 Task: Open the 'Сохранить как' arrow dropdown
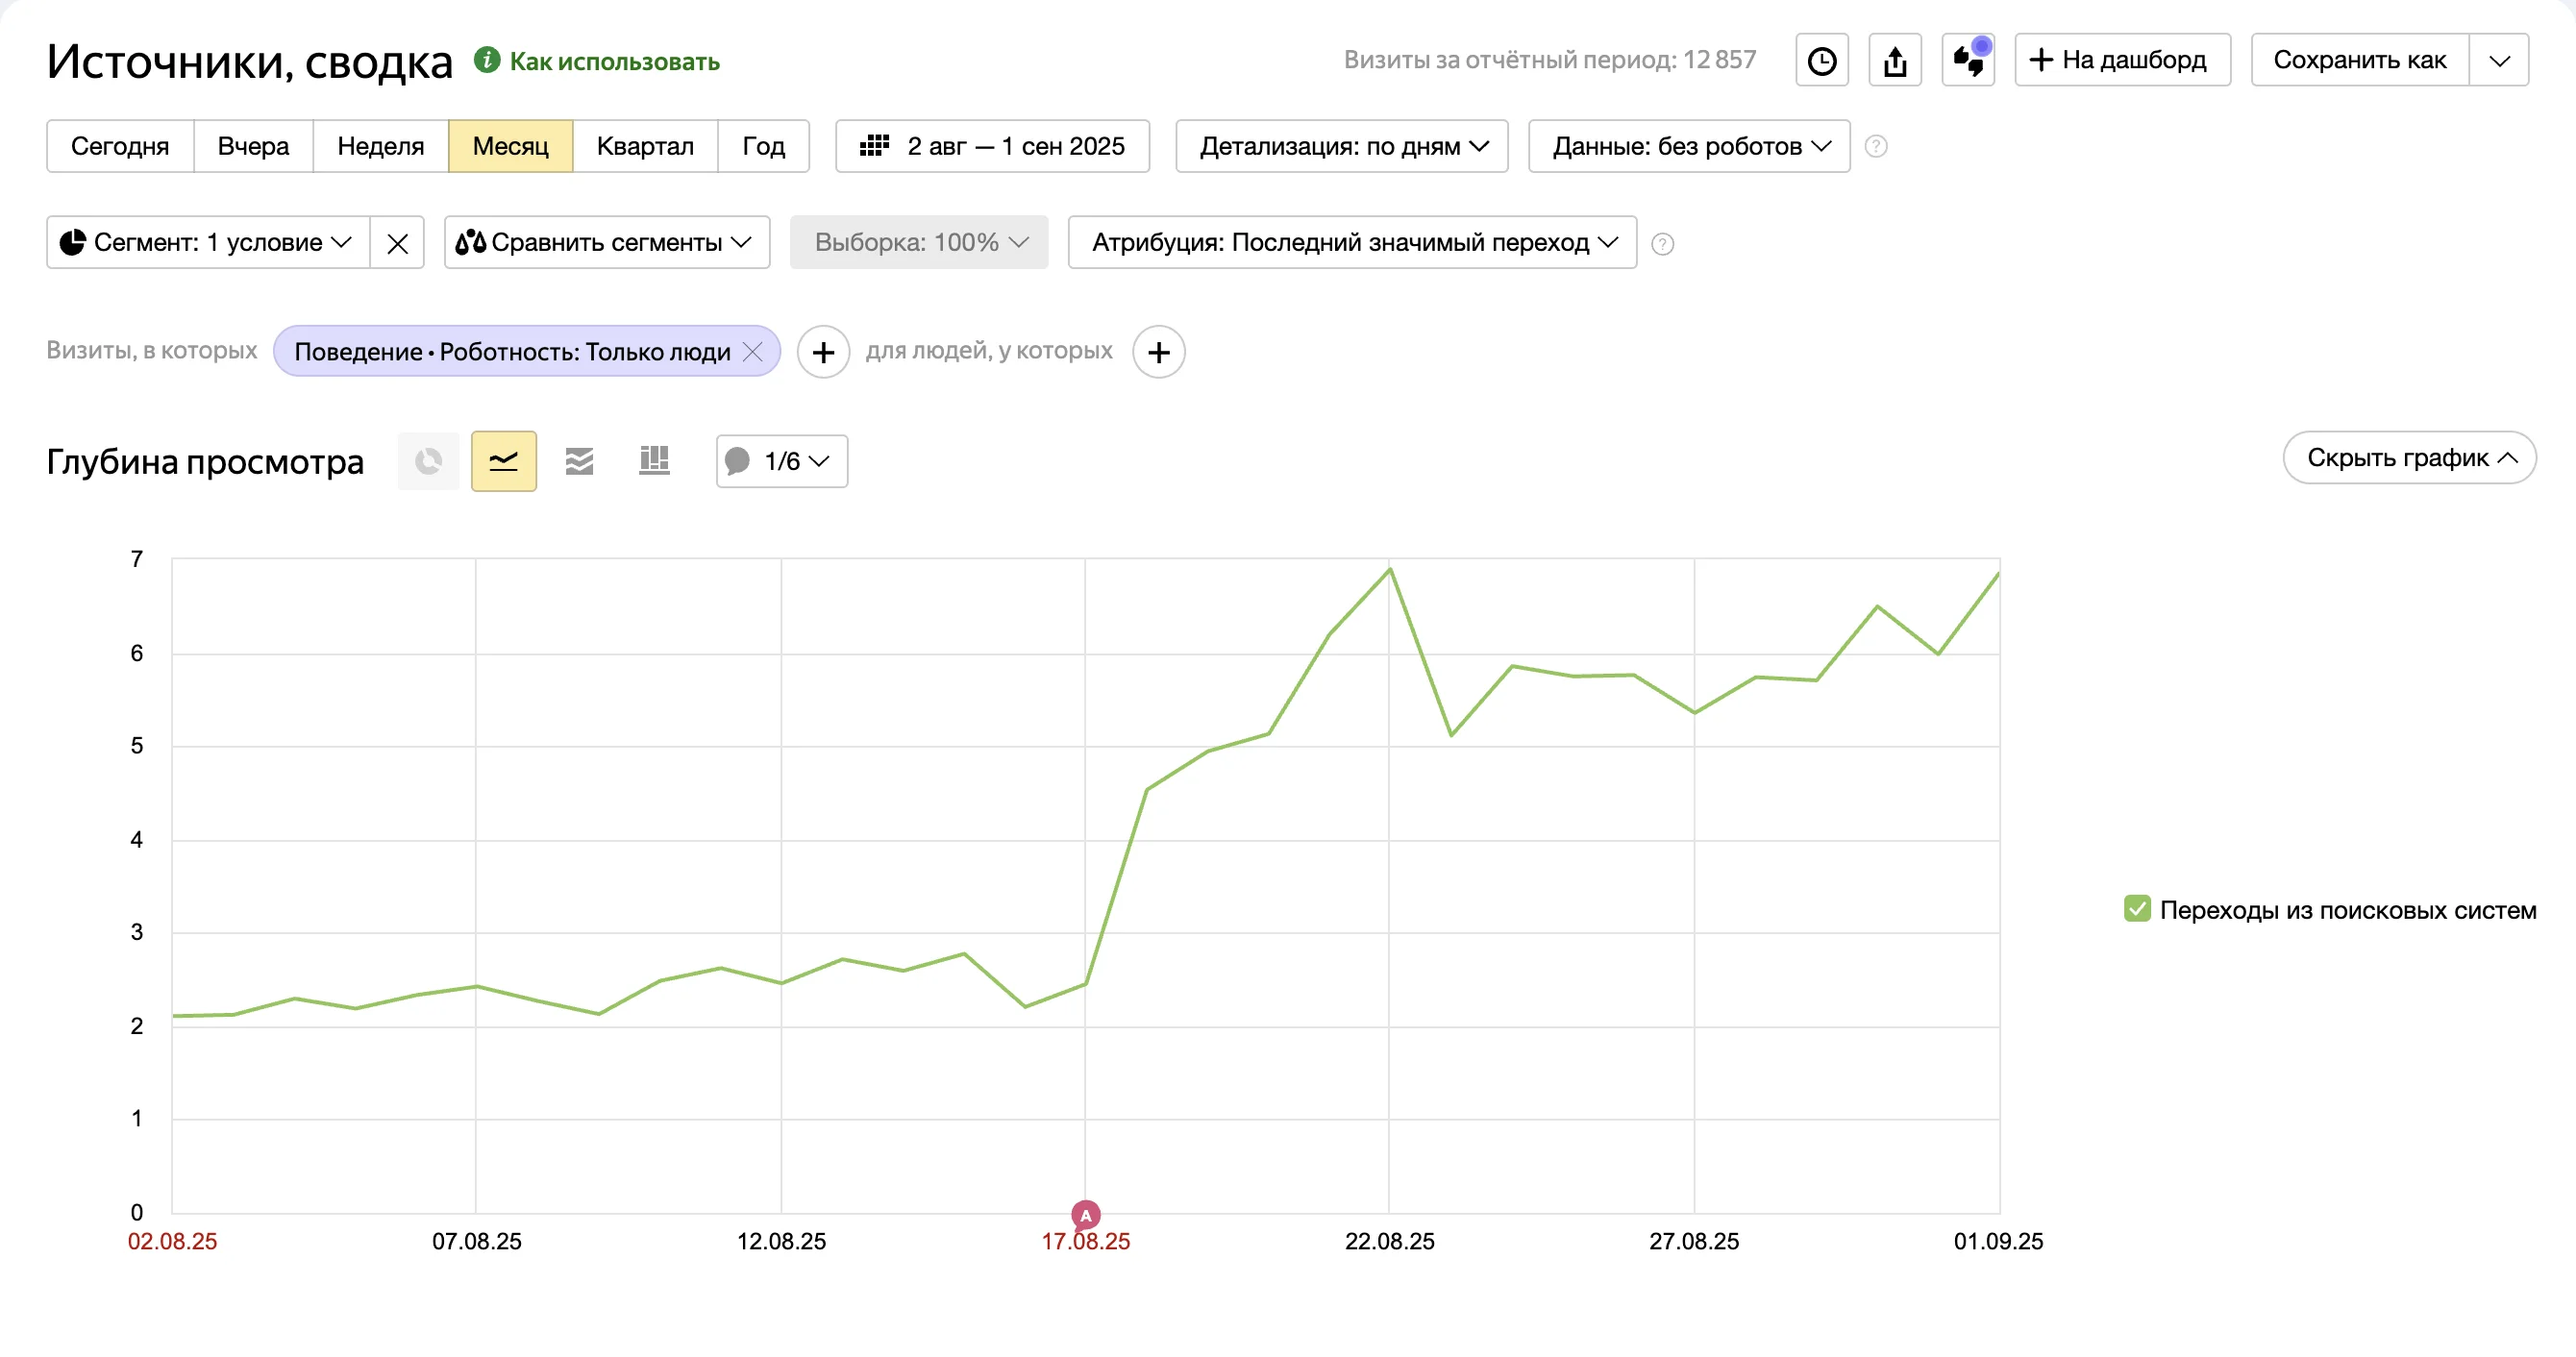point(2499,60)
